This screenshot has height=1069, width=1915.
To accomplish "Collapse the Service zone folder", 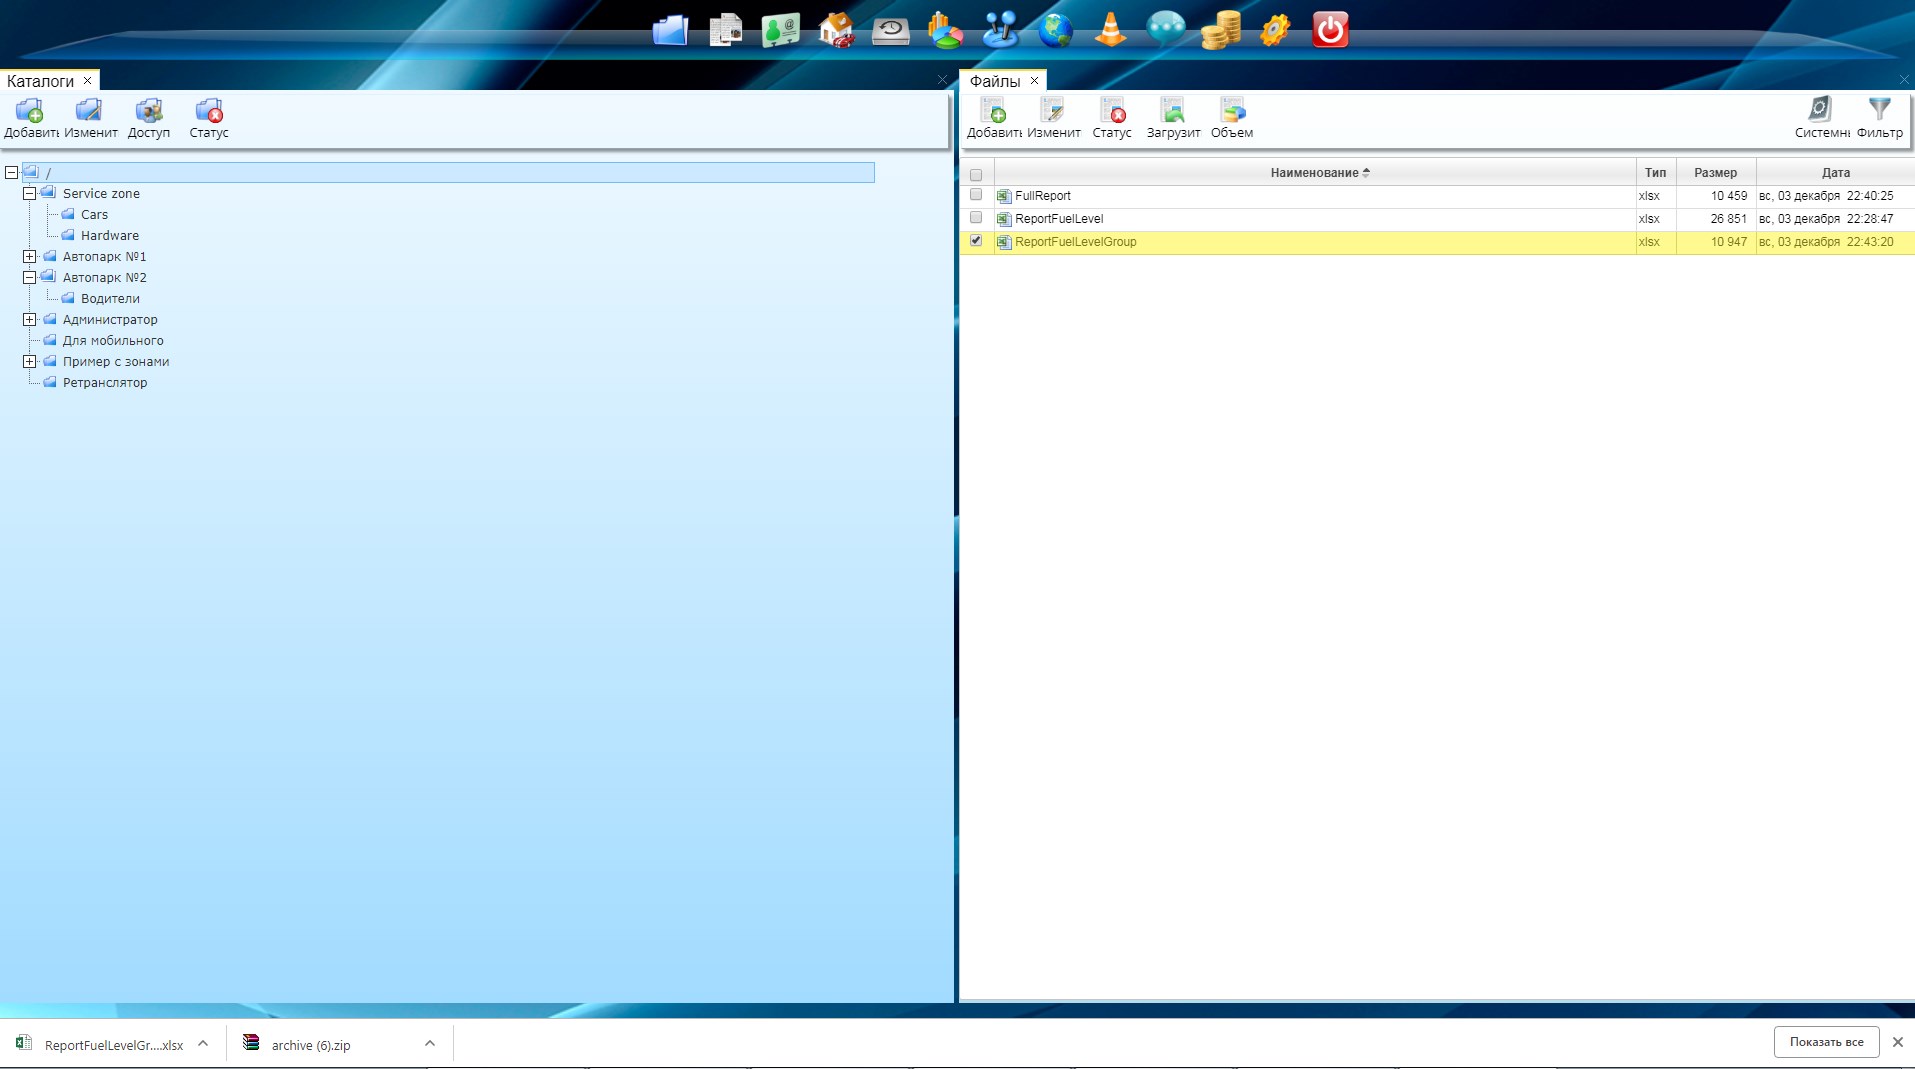I will [30, 194].
